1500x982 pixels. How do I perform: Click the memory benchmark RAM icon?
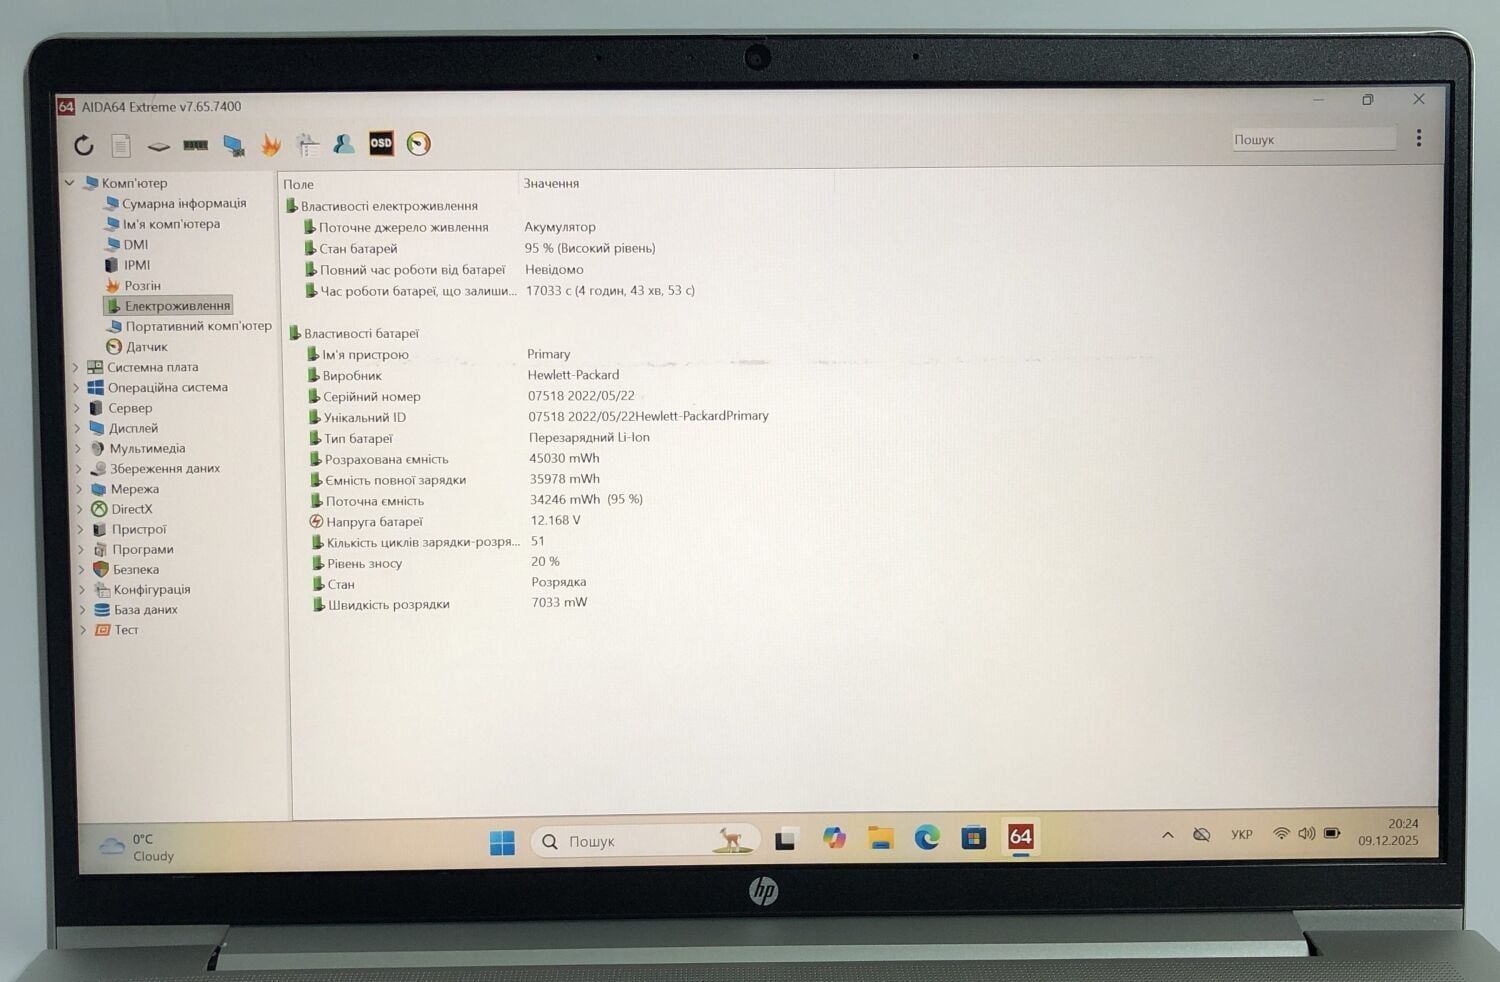[x=196, y=146]
